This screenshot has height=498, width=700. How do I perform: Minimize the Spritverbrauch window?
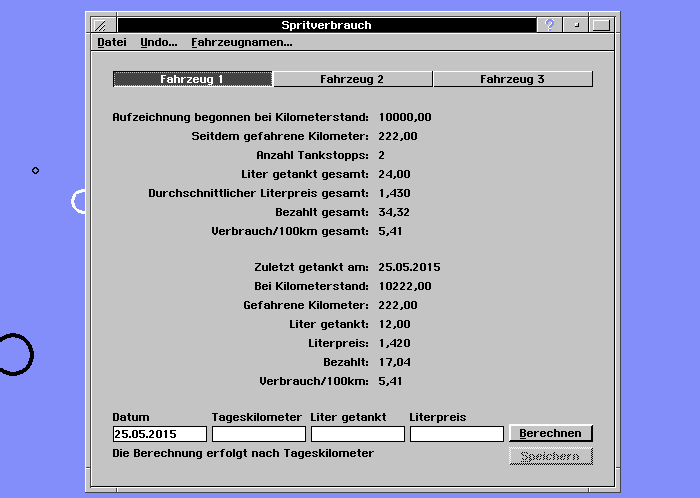click(x=576, y=25)
